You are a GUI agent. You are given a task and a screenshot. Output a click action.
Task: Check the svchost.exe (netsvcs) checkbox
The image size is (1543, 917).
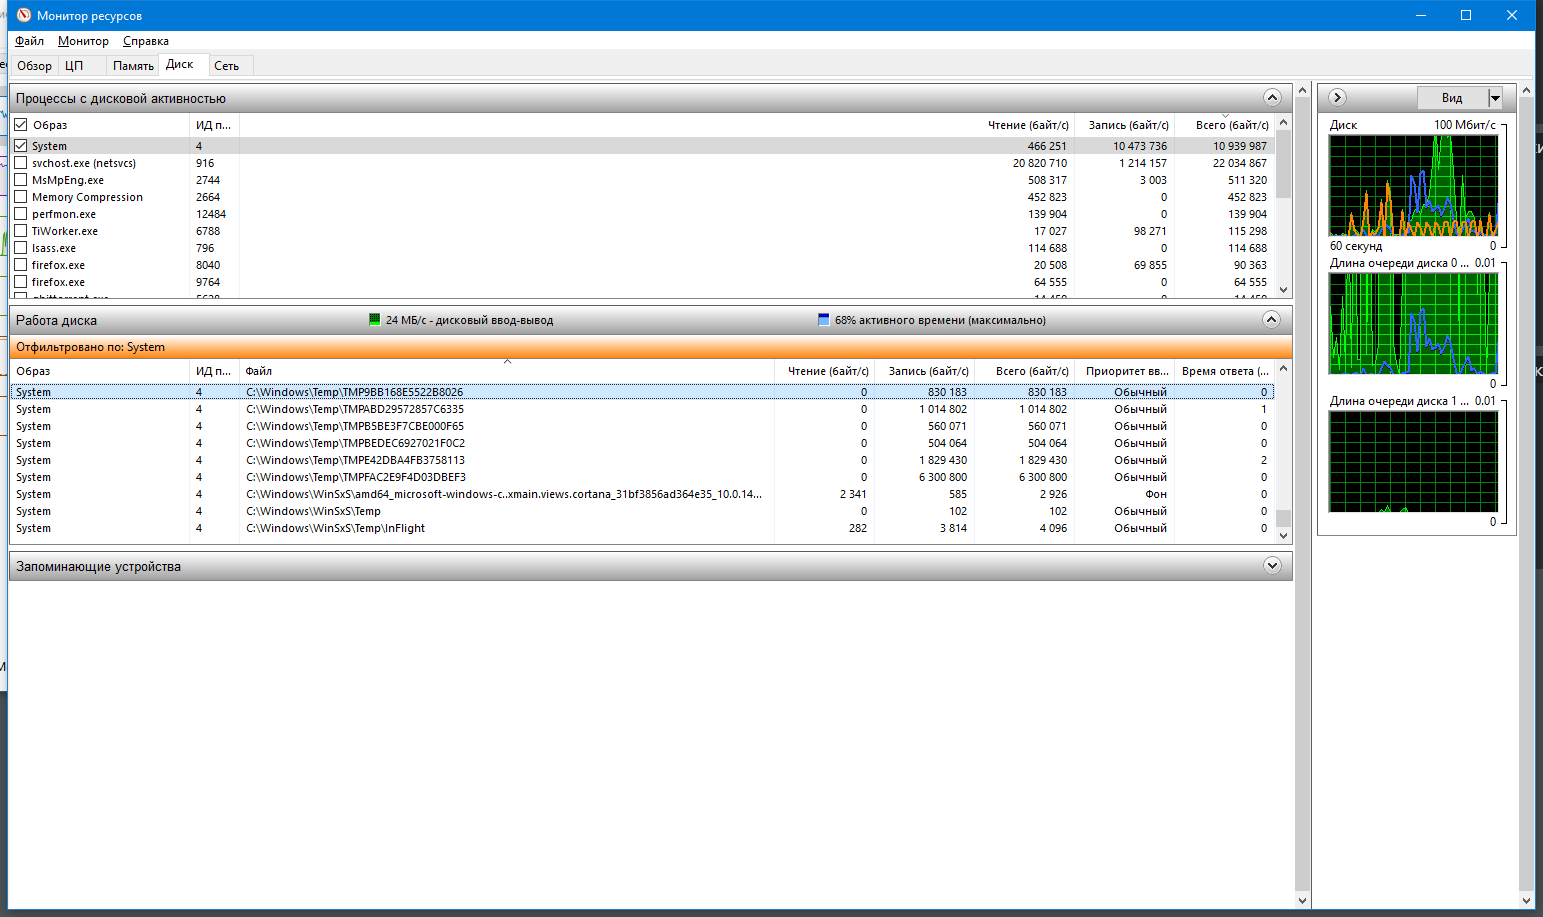coord(21,163)
